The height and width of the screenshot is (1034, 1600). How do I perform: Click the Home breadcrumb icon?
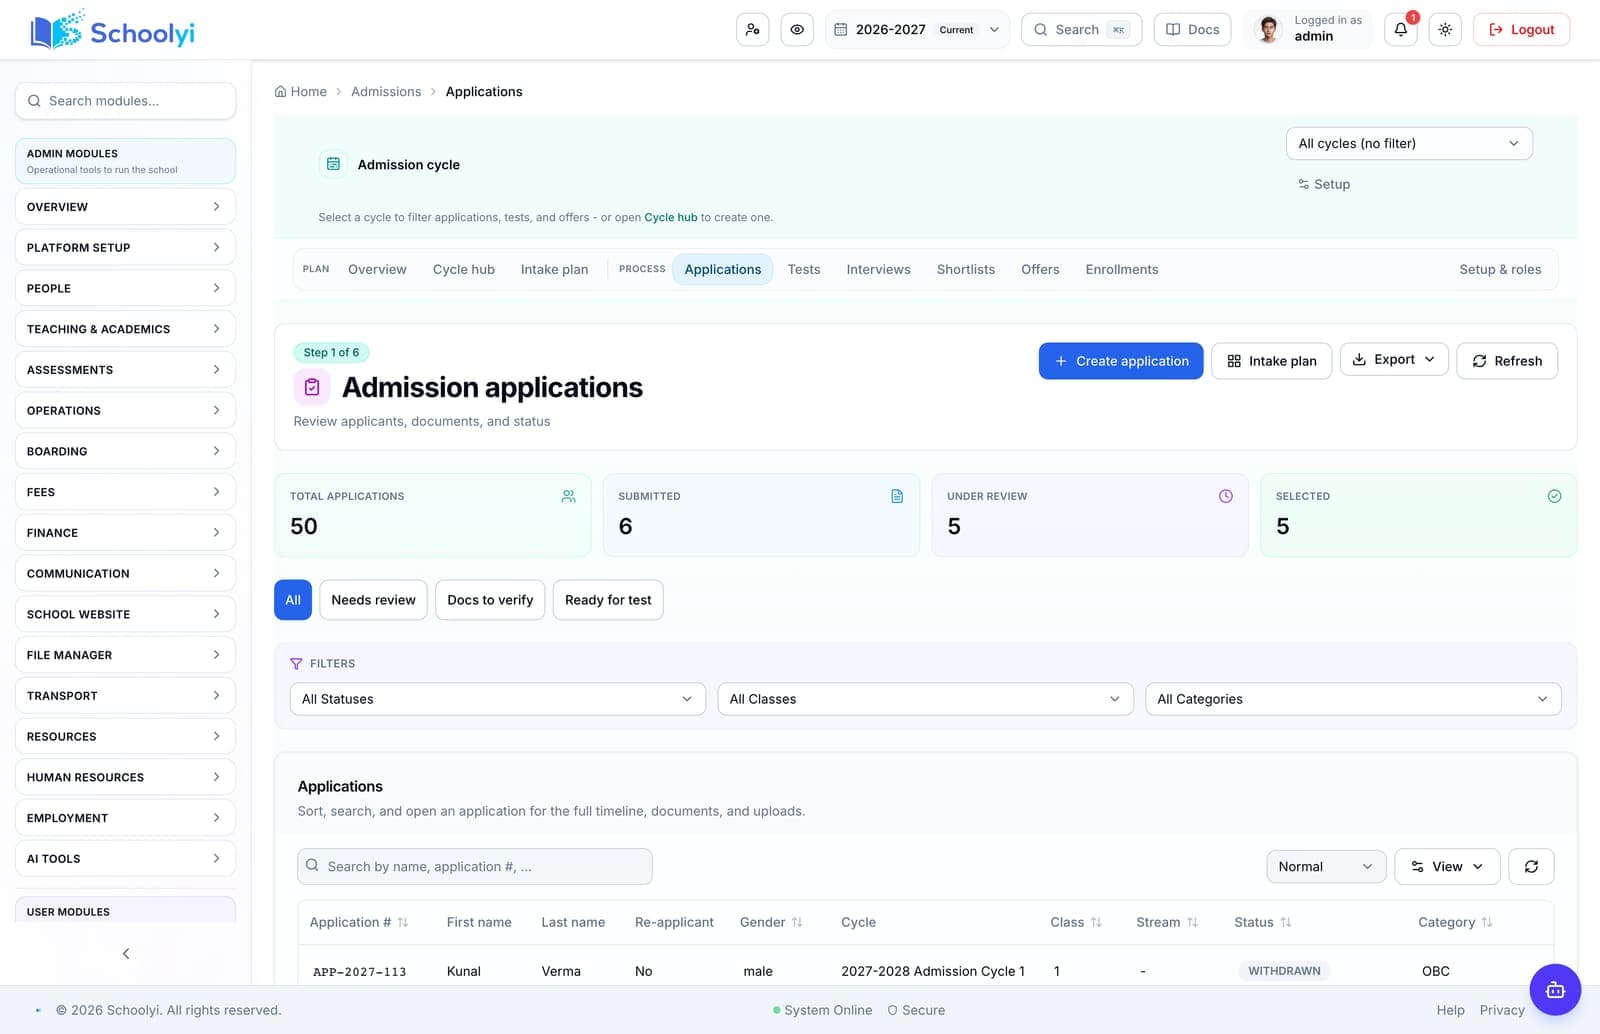(281, 91)
